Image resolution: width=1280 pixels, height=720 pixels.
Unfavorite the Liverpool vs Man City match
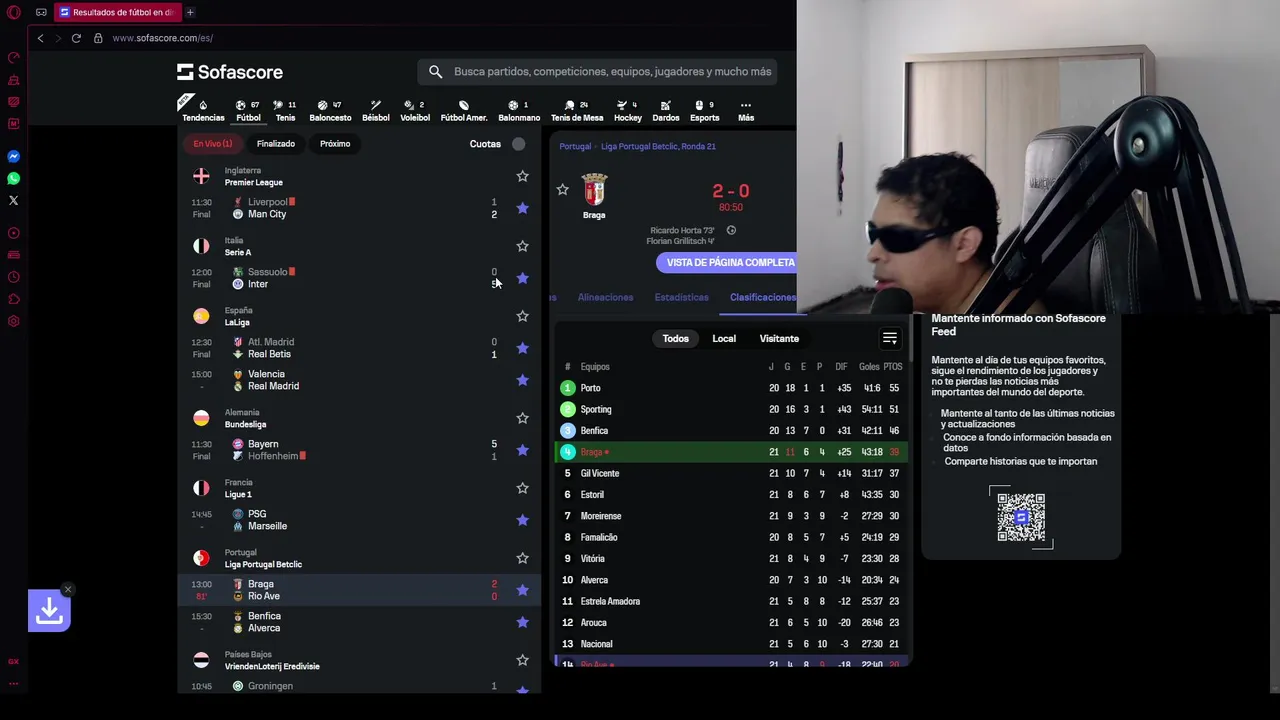pos(522,208)
